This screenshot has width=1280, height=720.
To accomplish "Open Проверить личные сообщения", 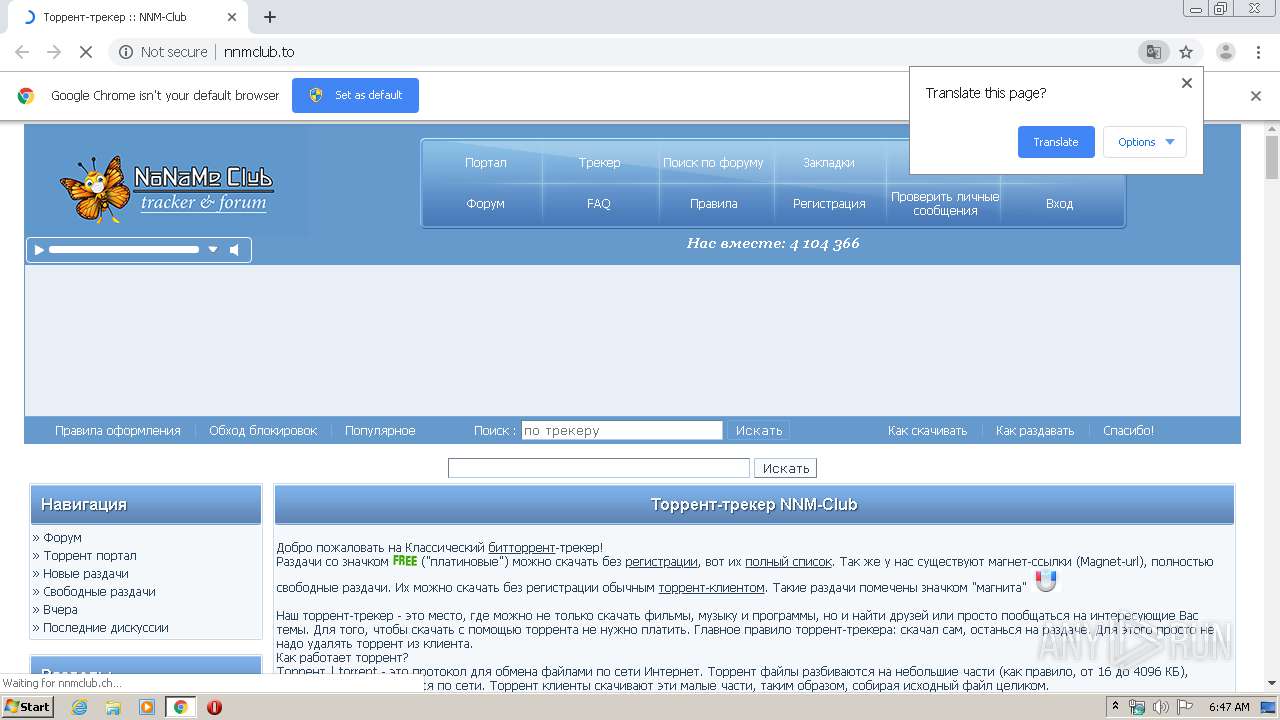I will [945, 204].
